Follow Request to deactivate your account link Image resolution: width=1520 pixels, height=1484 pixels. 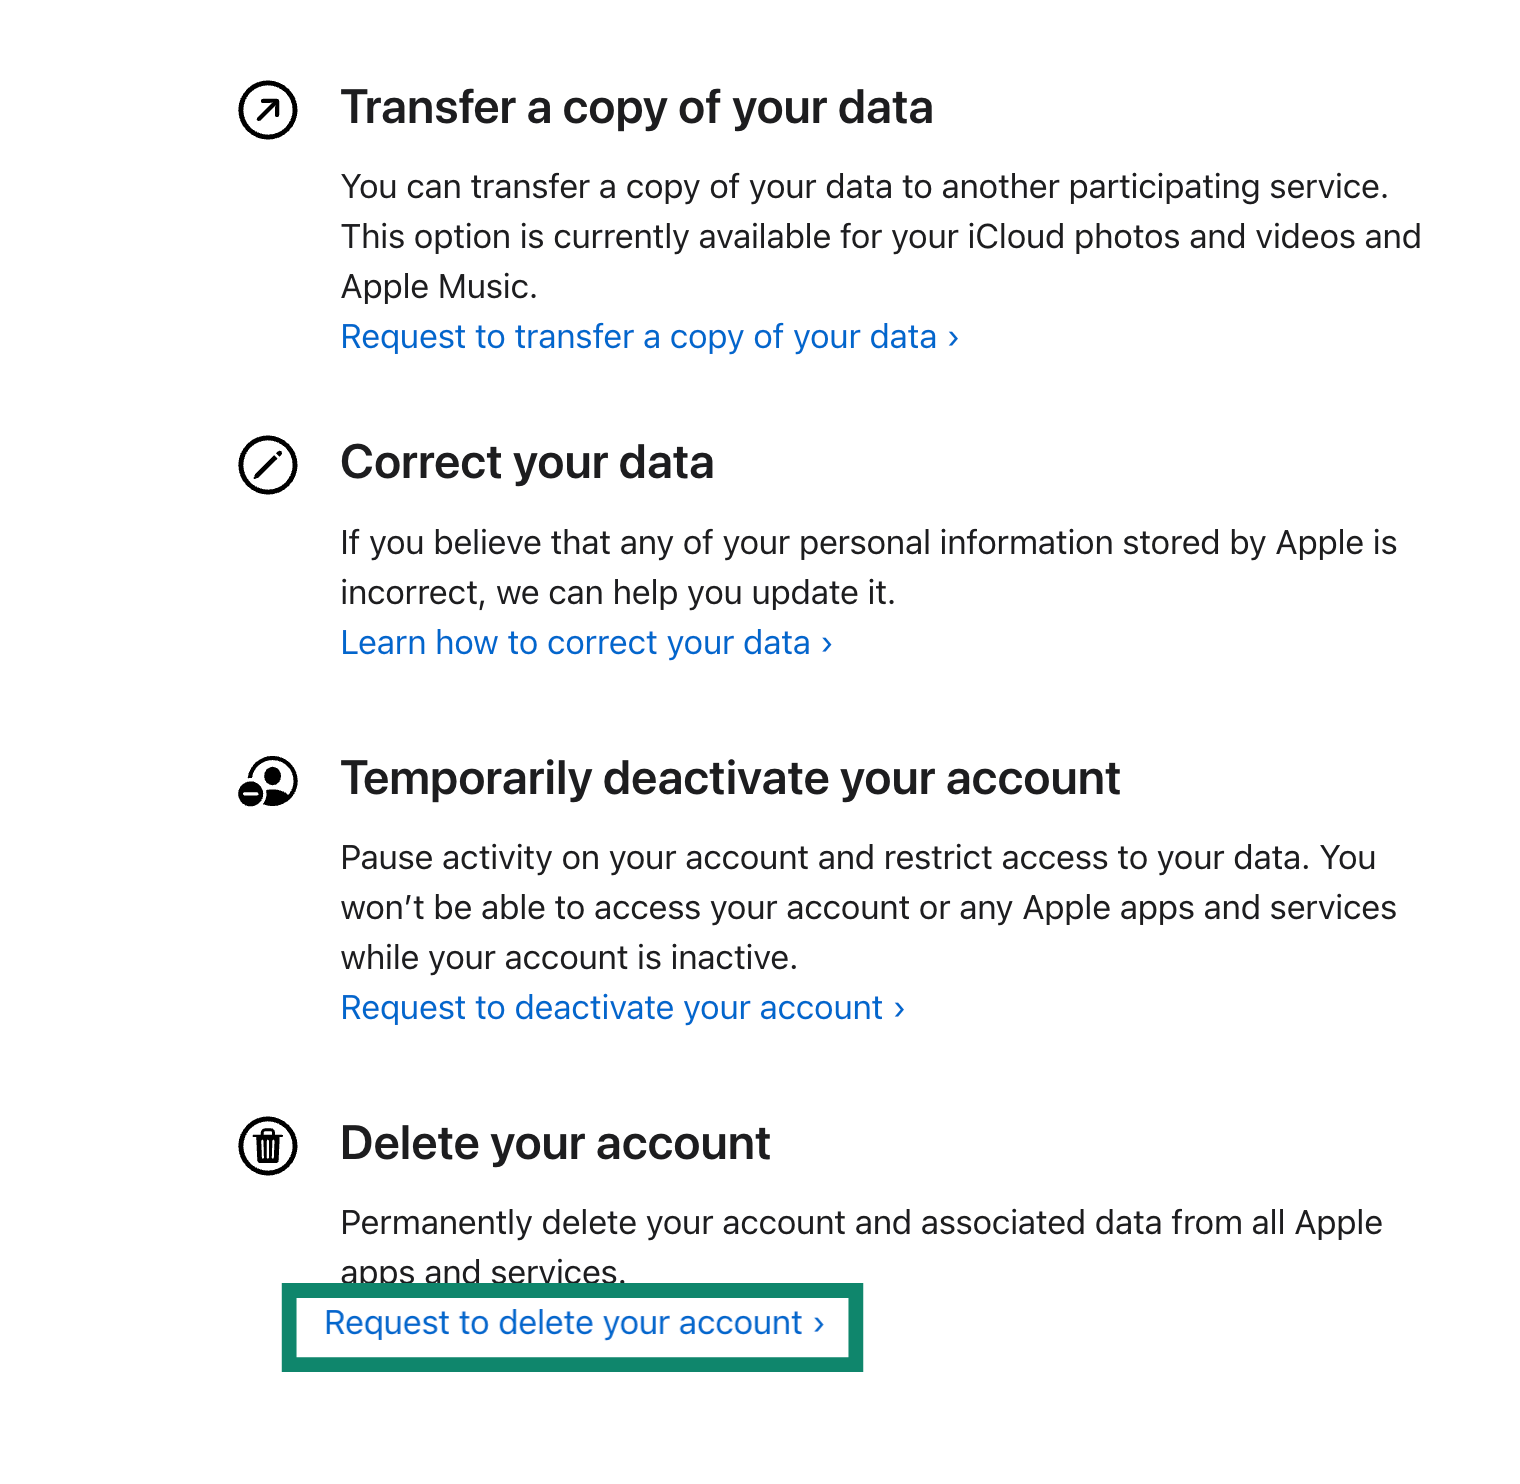pos(611,1008)
